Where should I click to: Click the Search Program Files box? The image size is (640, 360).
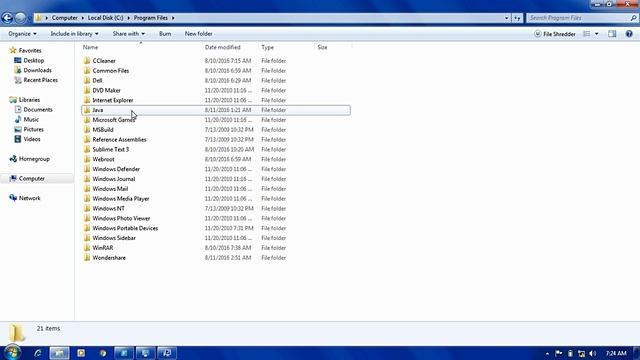click(x=582, y=18)
